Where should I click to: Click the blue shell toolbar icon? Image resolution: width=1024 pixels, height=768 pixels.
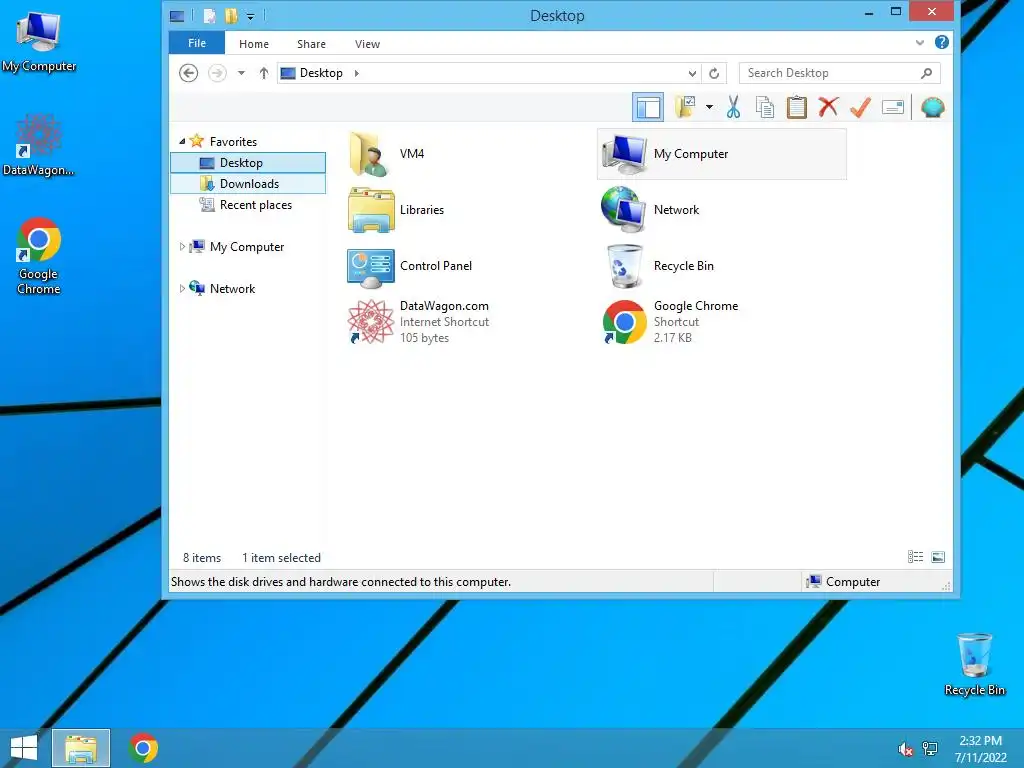click(933, 107)
